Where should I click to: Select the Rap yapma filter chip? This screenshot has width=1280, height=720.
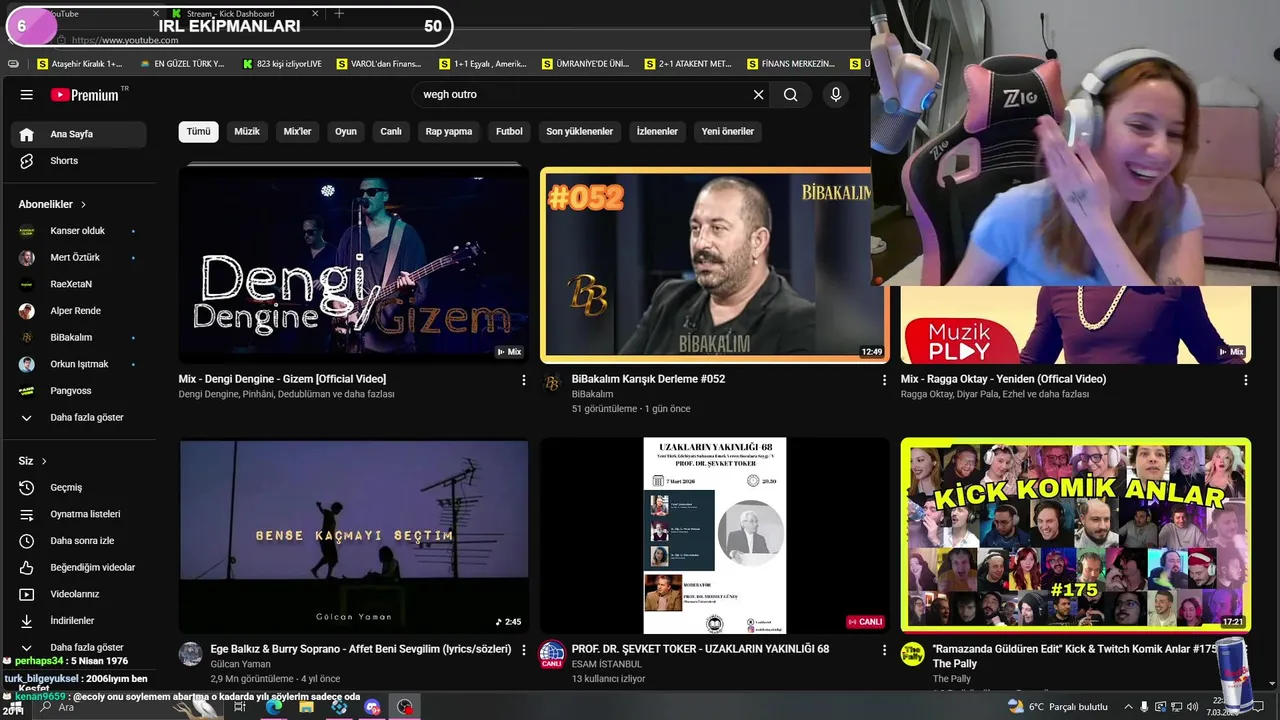coord(449,131)
